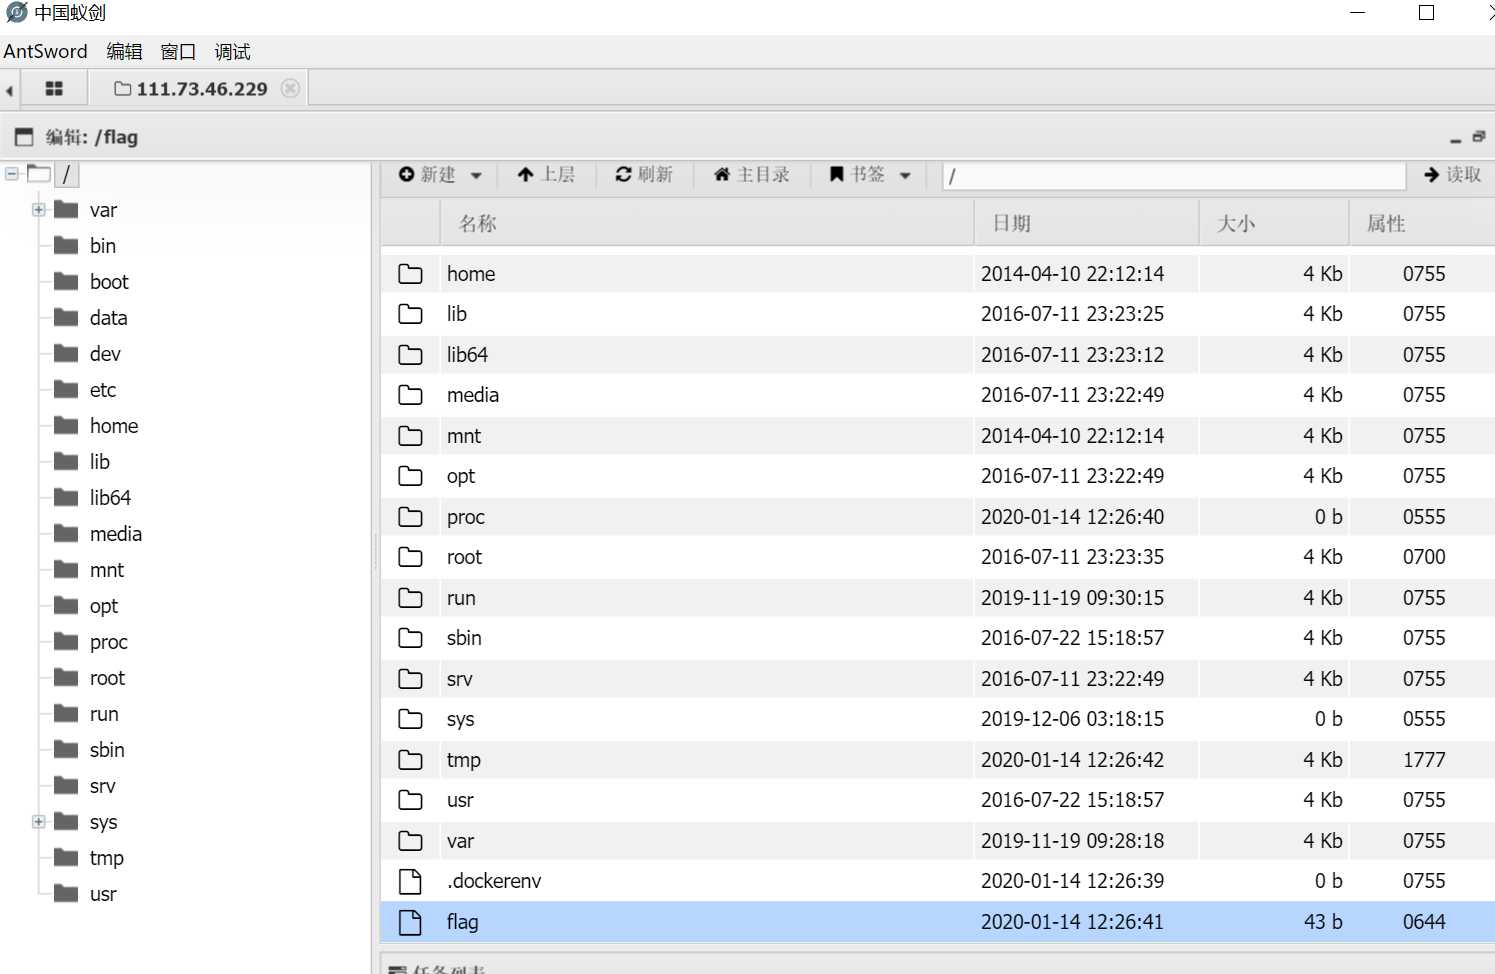Click the usr folder icon in file list

click(x=410, y=800)
